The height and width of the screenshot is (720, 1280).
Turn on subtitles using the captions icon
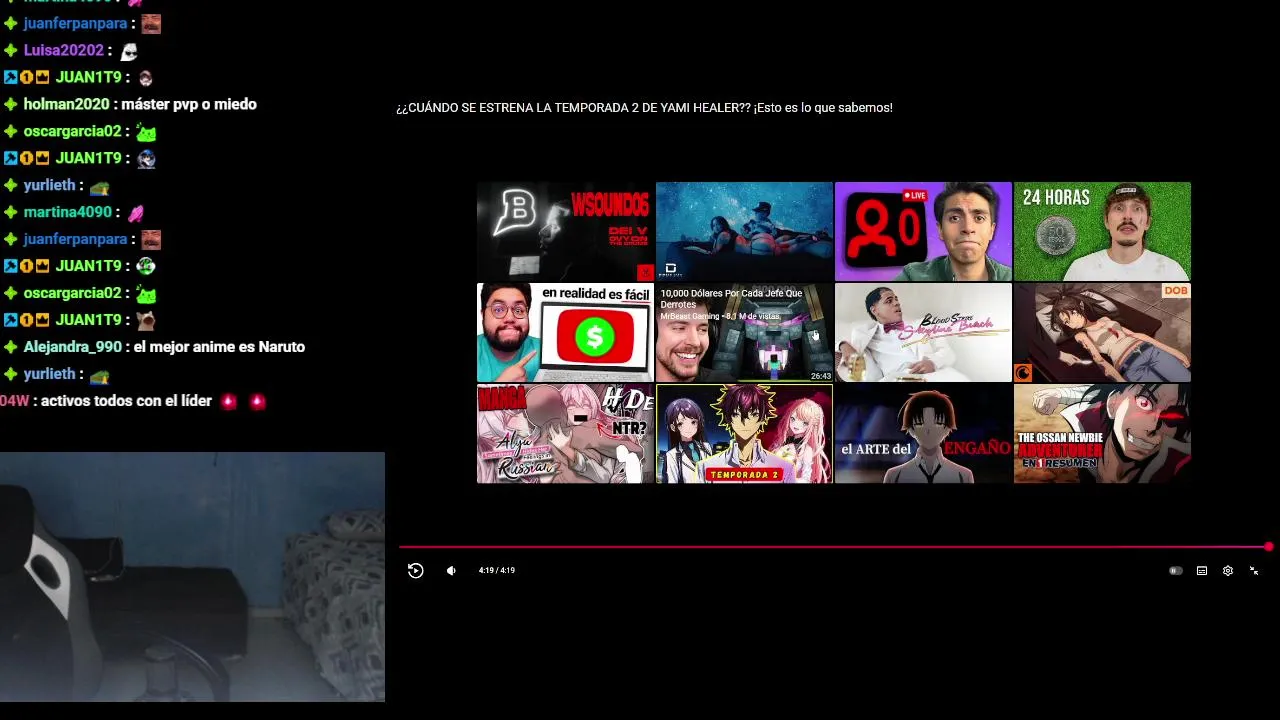(1202, 571)
